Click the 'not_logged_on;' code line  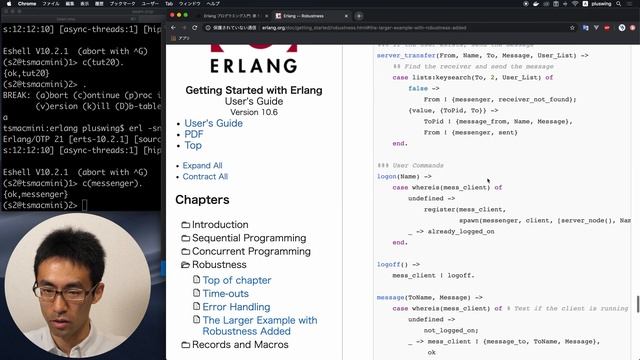tap(451, 331)
